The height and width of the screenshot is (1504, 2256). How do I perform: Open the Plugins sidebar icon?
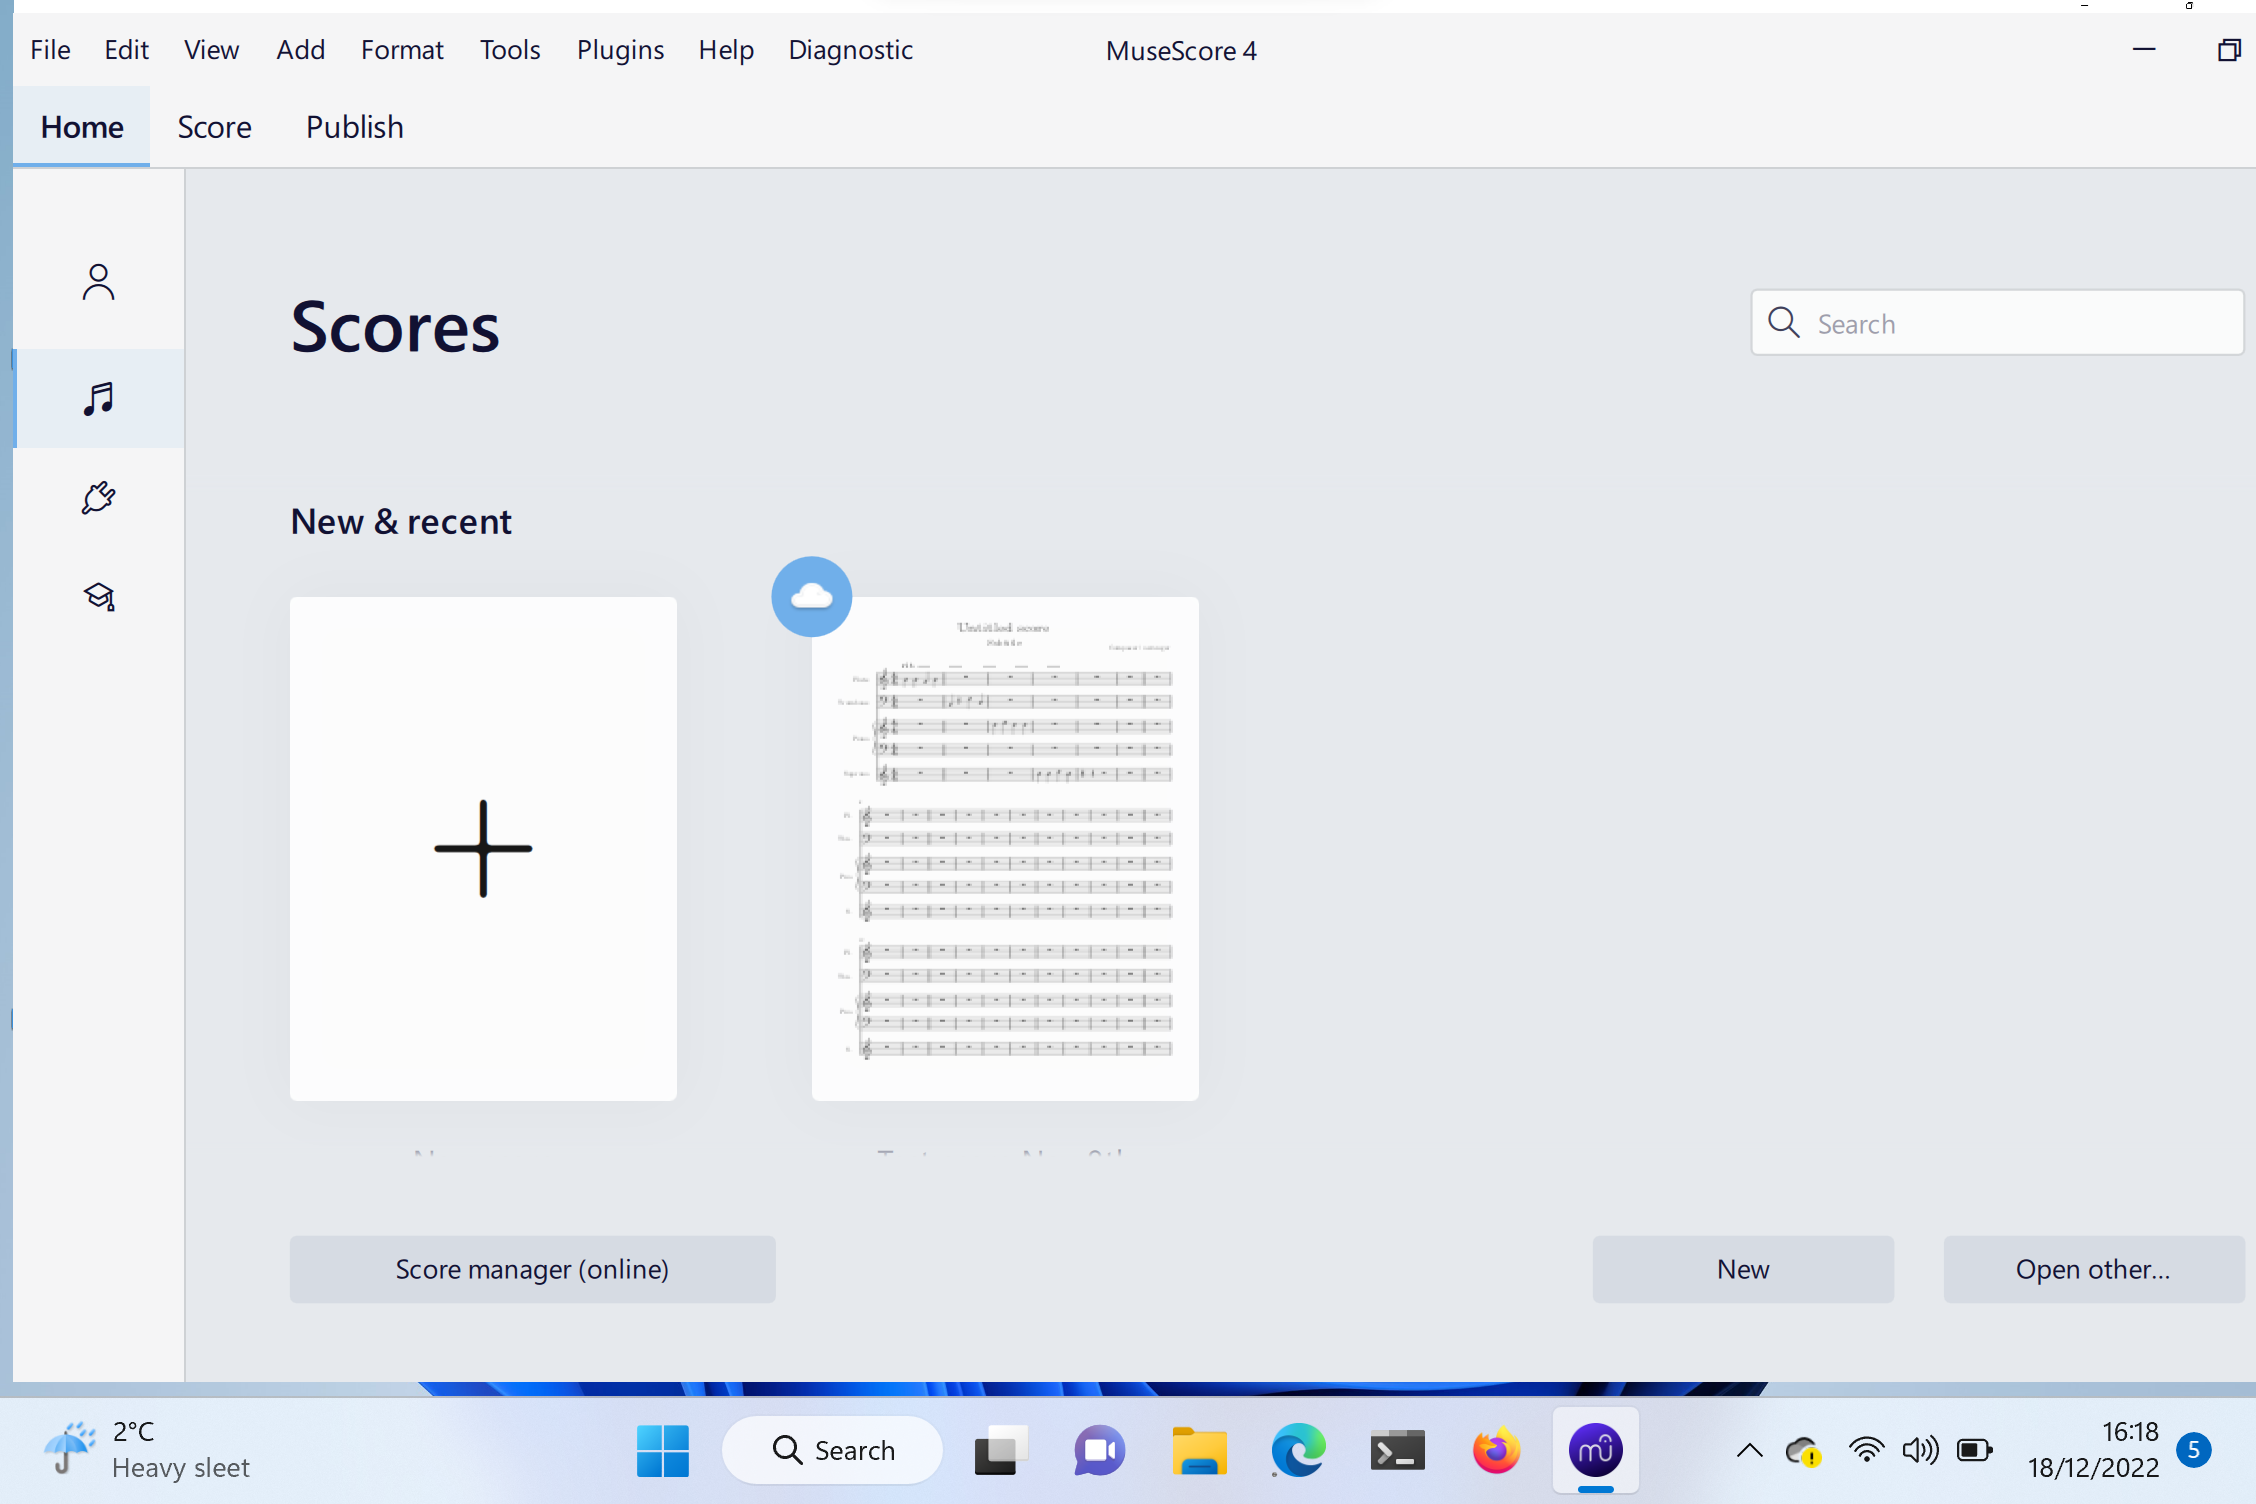pos(97,497)
